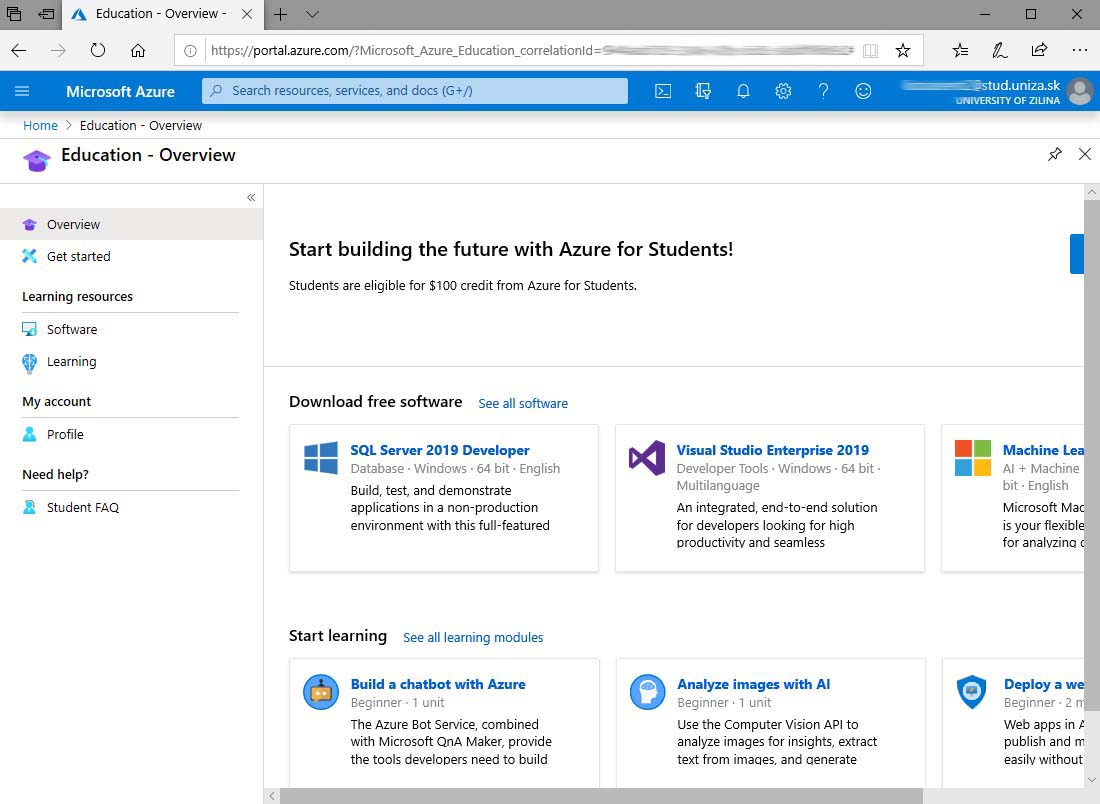1100x804 pixels.
Task: Click See all software link
Action: [x=523, y=403]
